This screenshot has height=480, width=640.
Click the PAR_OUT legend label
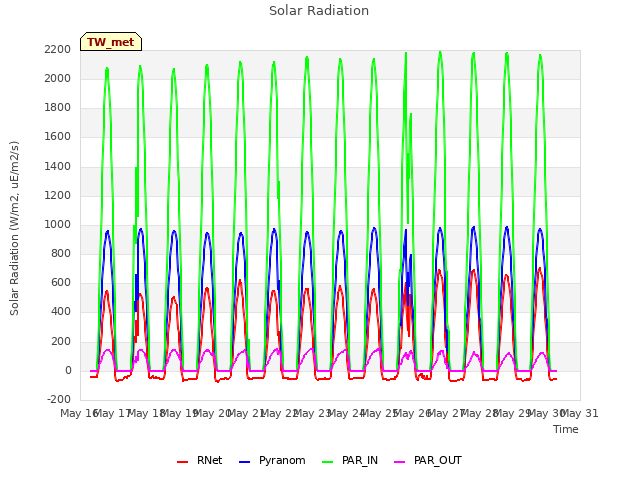pyautogui.click(x=438, y=460)
